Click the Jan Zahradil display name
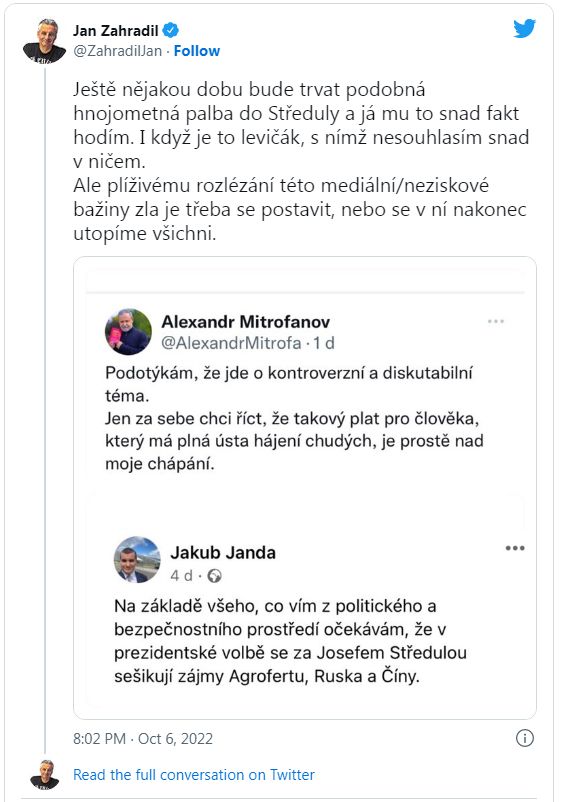This screenshot has height=802, width=562. (116, 31)
